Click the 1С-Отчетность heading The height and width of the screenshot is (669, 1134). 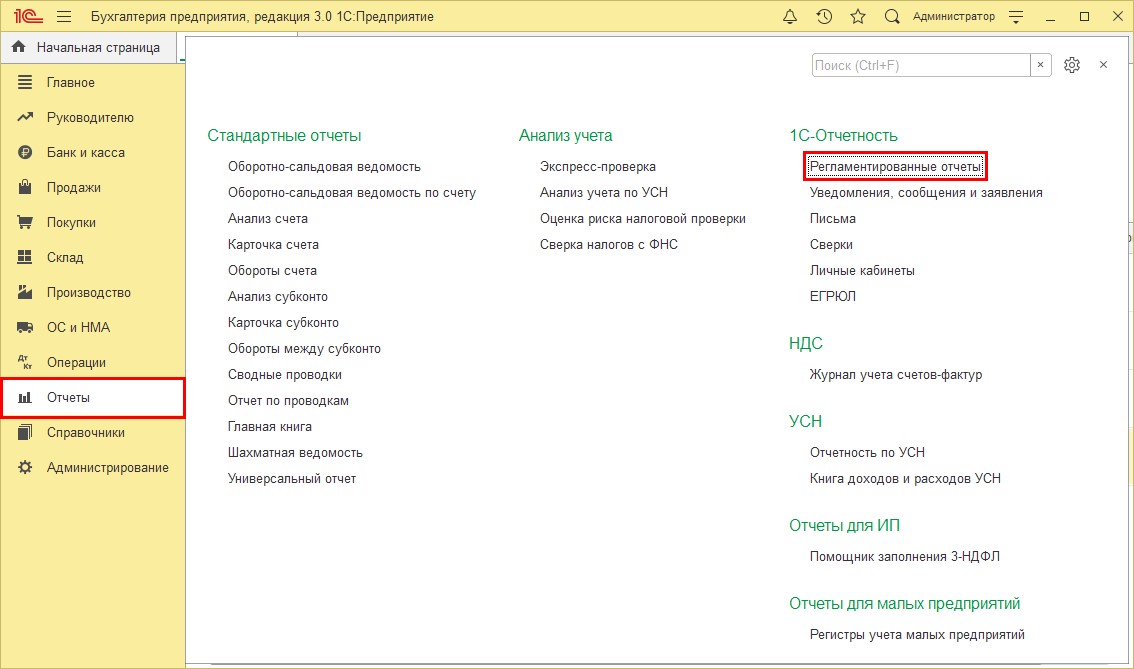[x=843, y=135]
